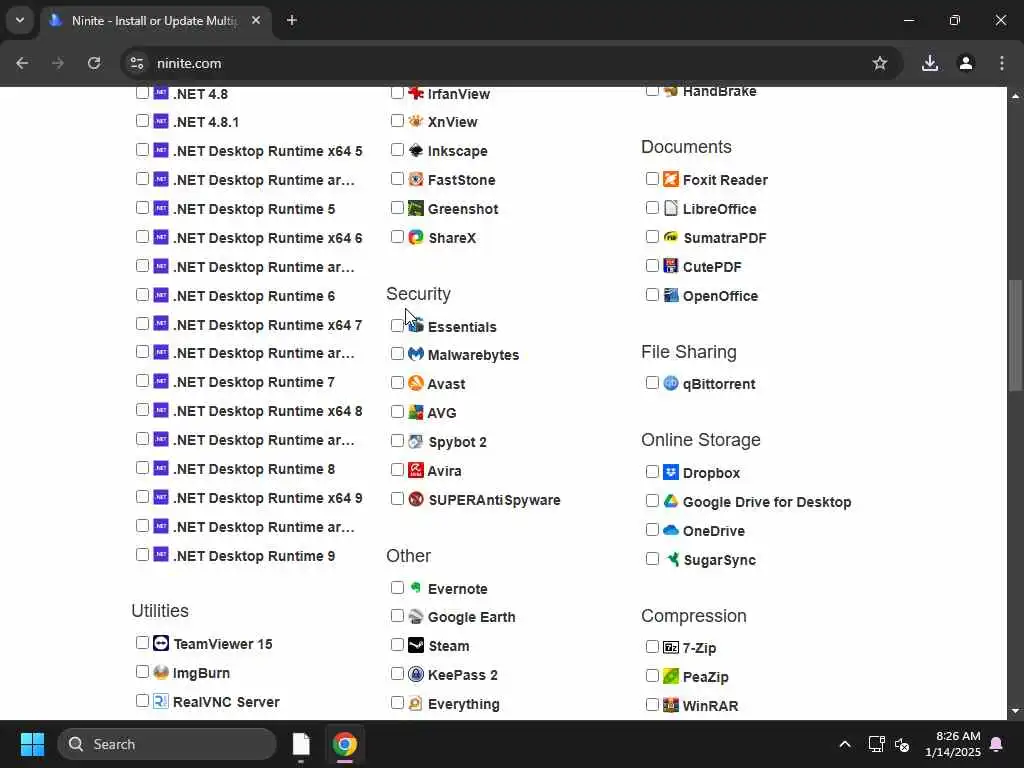Screen dimensions: 1024x768
Task: Click the Inkscape icon
Action: [415, 150]
